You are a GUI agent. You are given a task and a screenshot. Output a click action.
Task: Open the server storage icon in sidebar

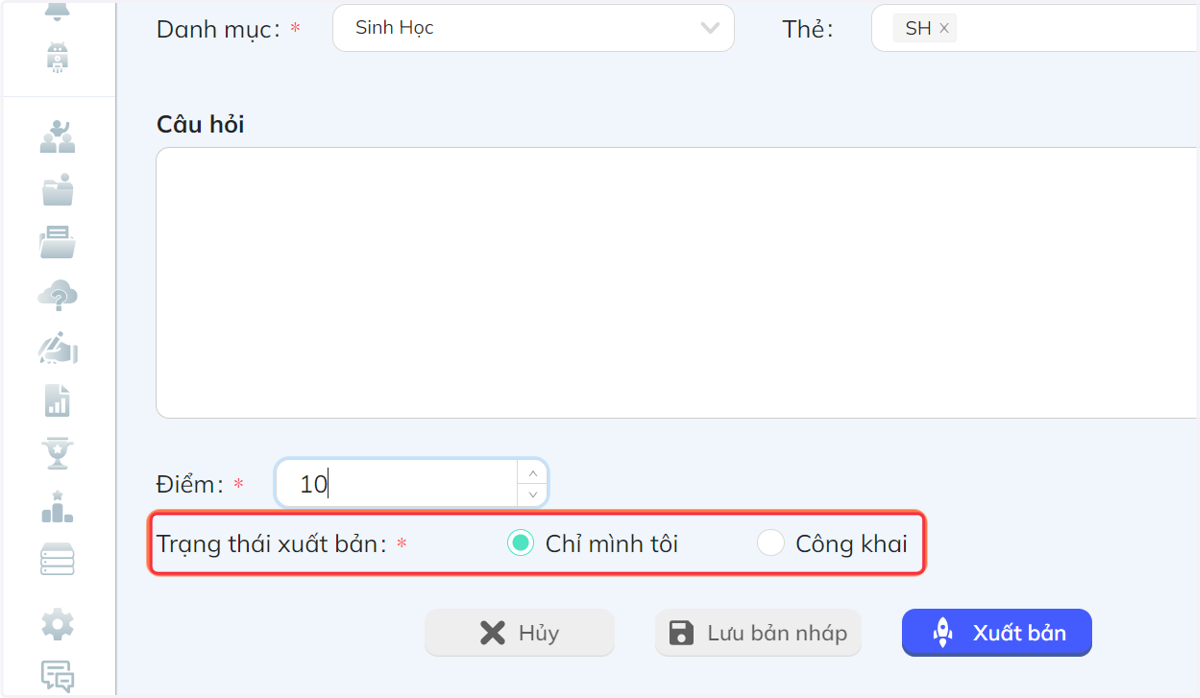(x=57, y=559)
